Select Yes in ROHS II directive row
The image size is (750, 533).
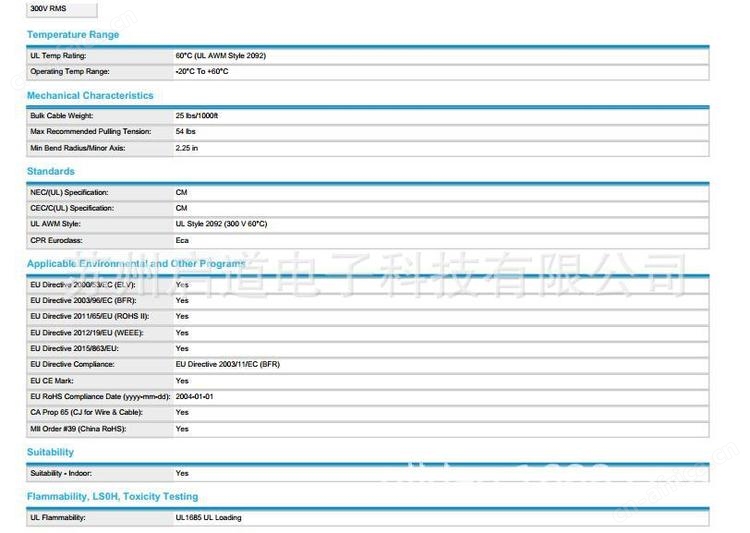(x=182, y=316)
